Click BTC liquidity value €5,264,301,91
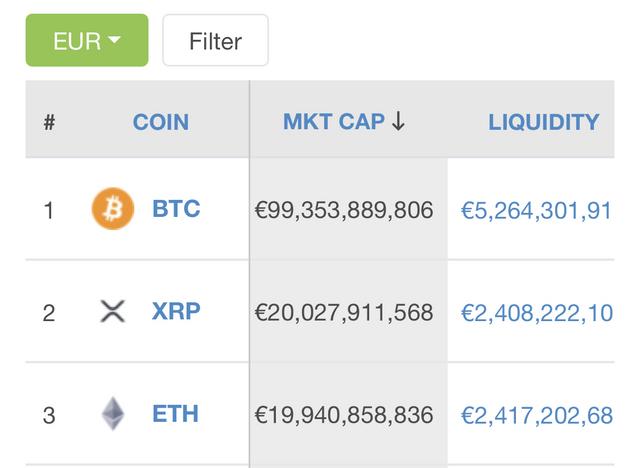The width and height of the screenshot is (640, 468). 536,211
